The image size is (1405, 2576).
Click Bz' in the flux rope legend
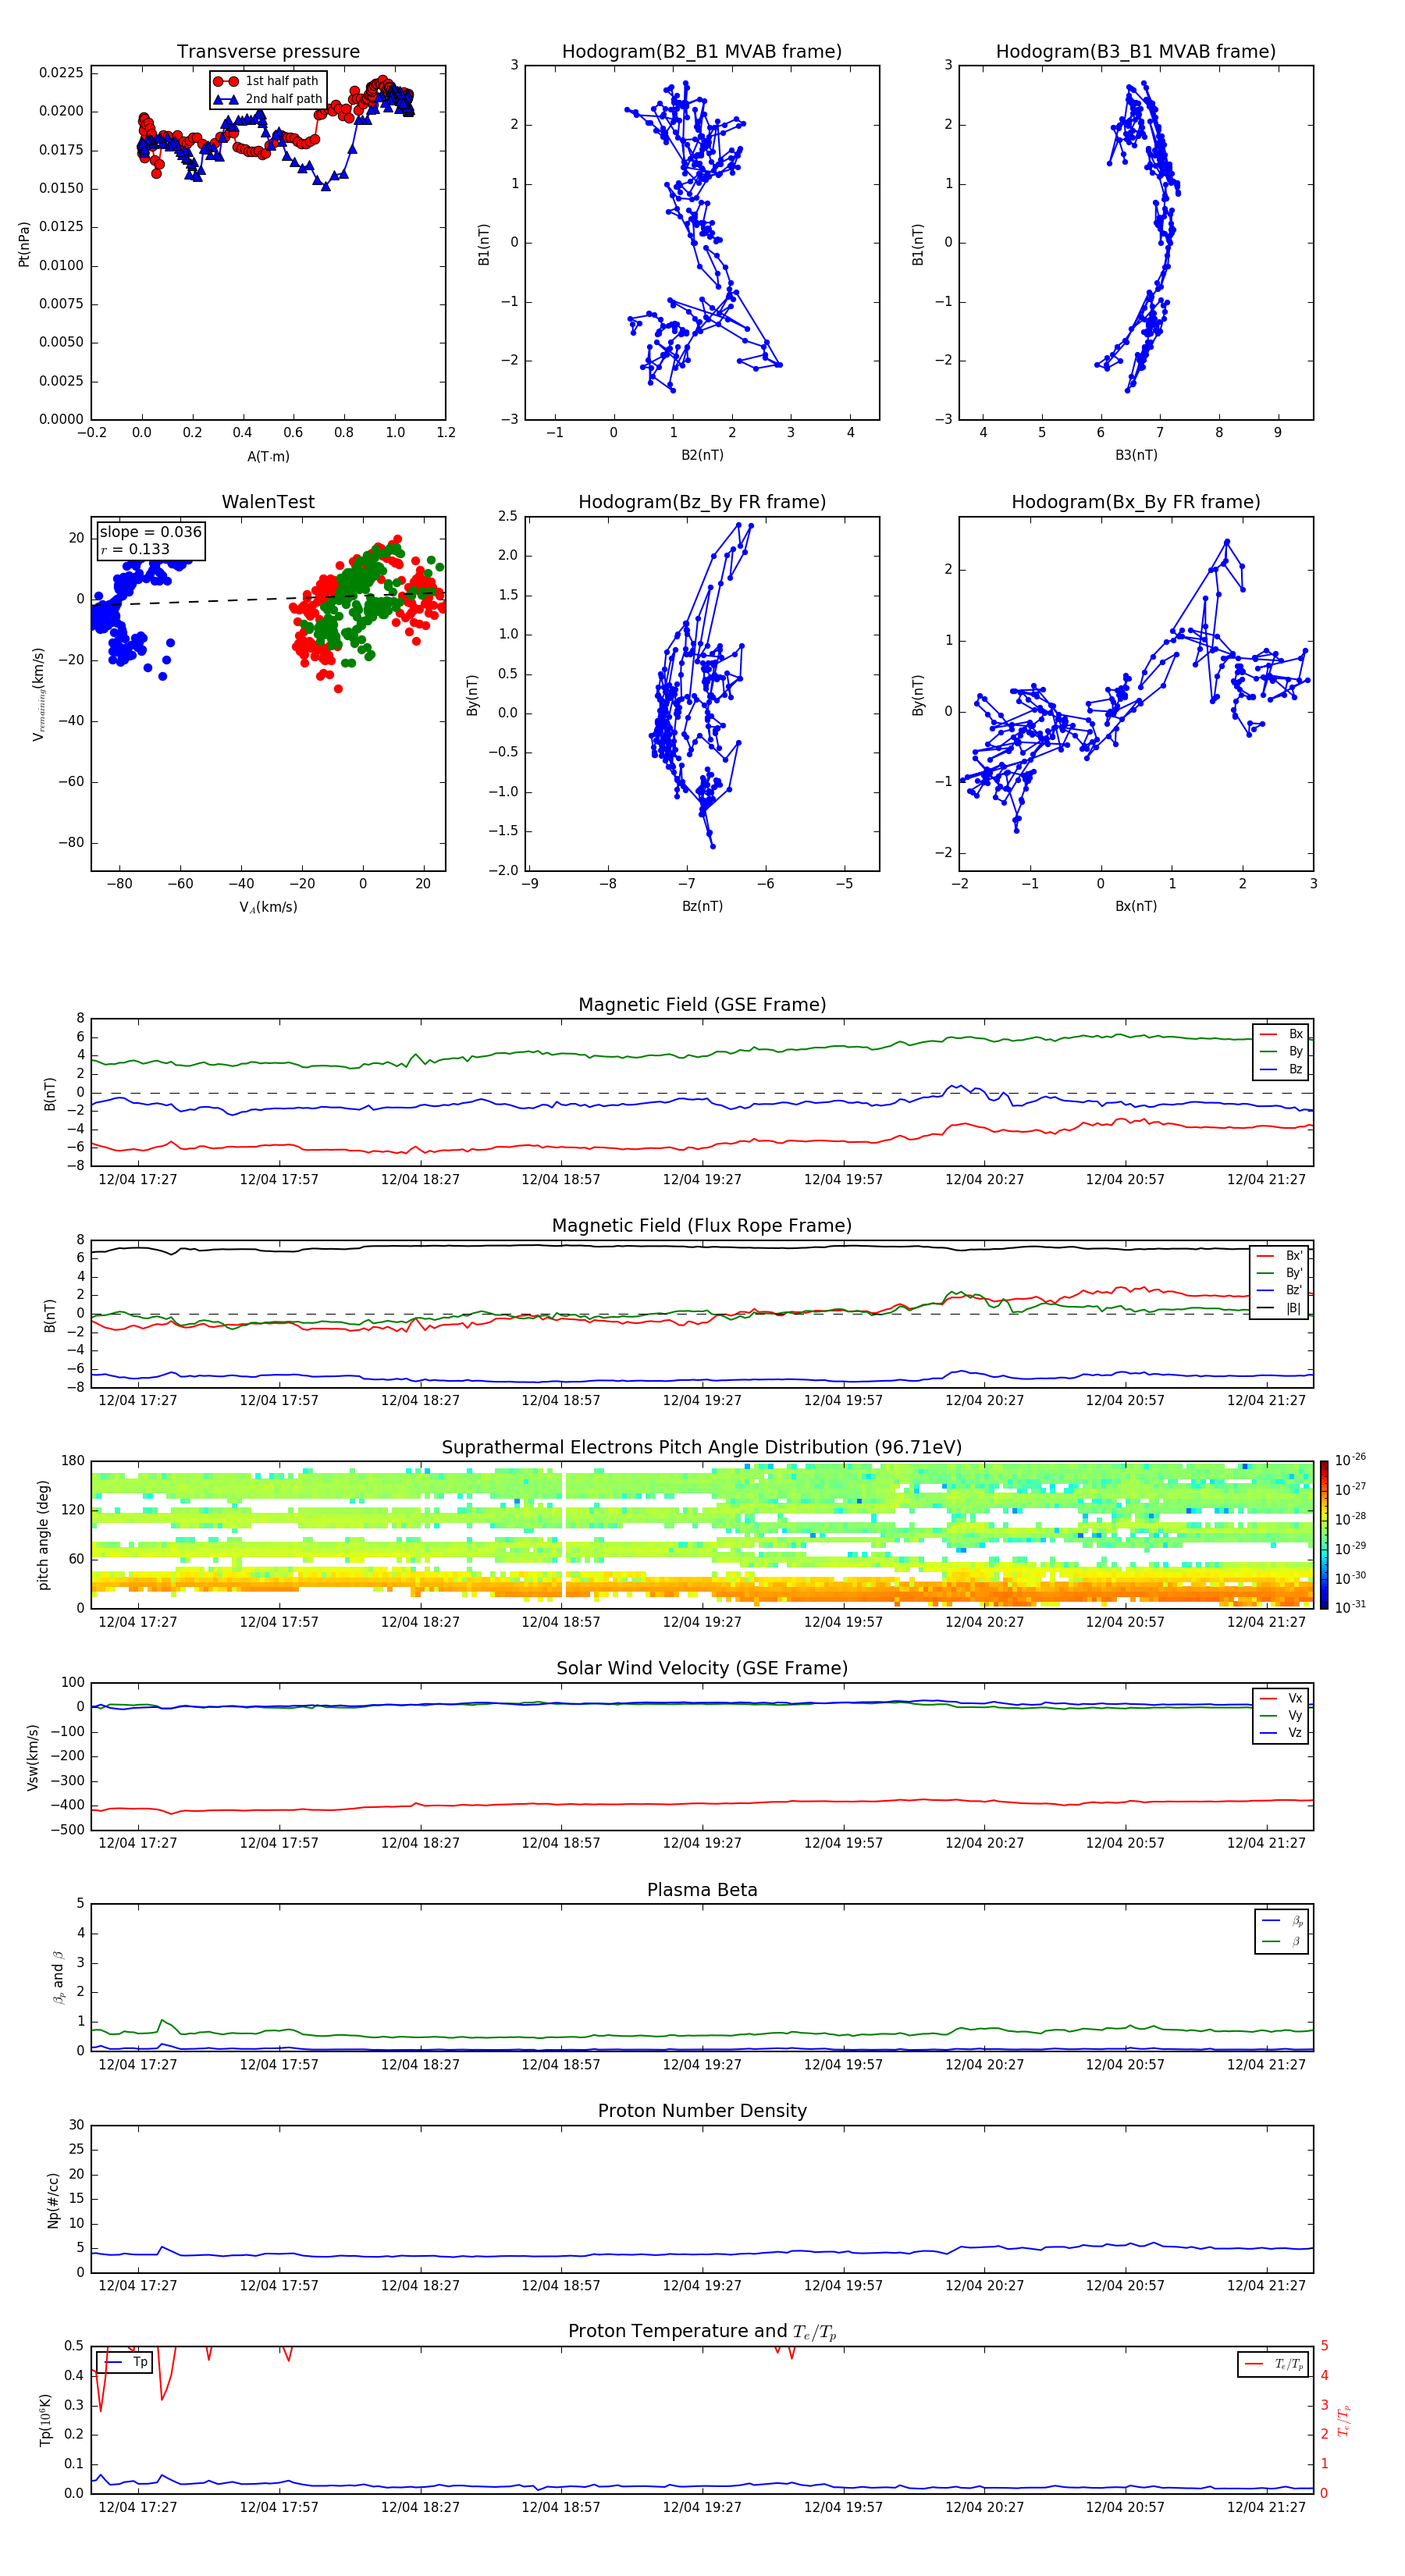pyautogui.click(x=1280, y=1290)
